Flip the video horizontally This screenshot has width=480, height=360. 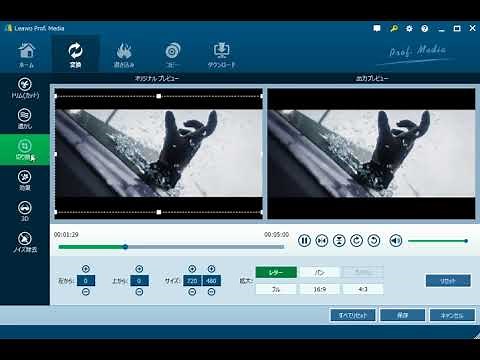click(x=322, y=240)
